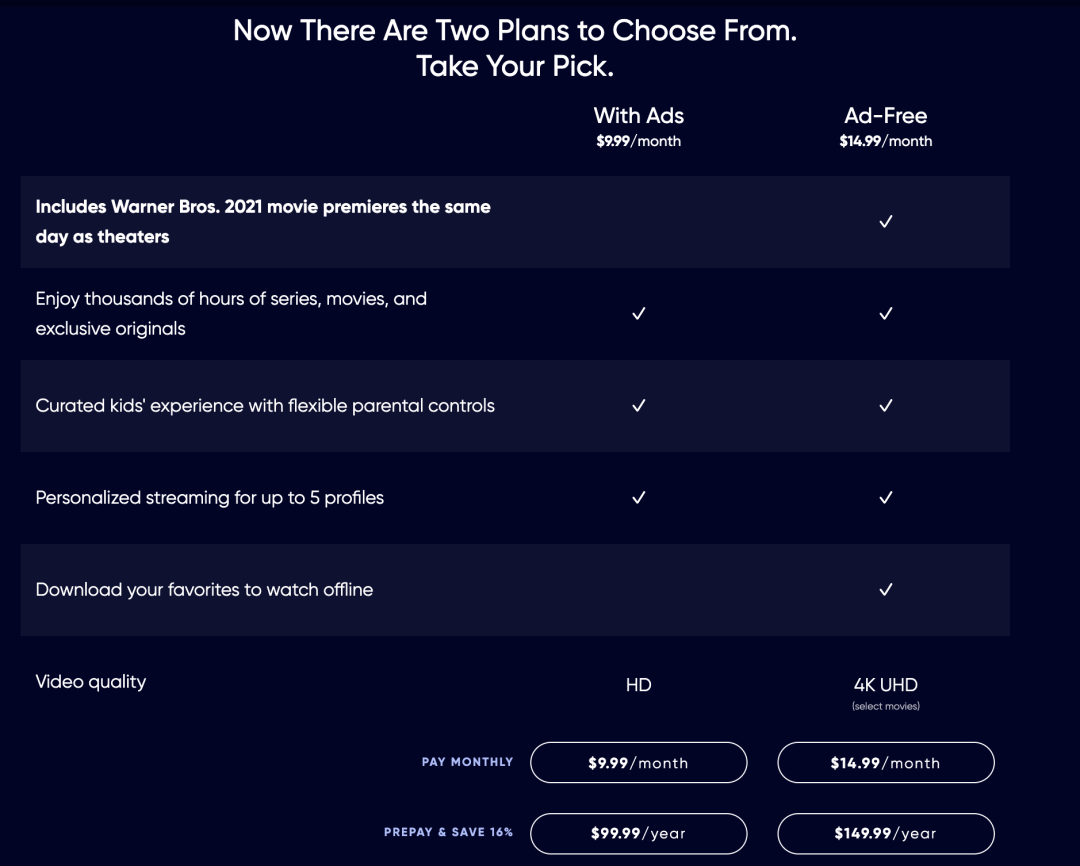The width and height of the screenshot is (1080, 866).
Task: Choose the $9.99/month With Ads plan button
Action: pos(638,762)
